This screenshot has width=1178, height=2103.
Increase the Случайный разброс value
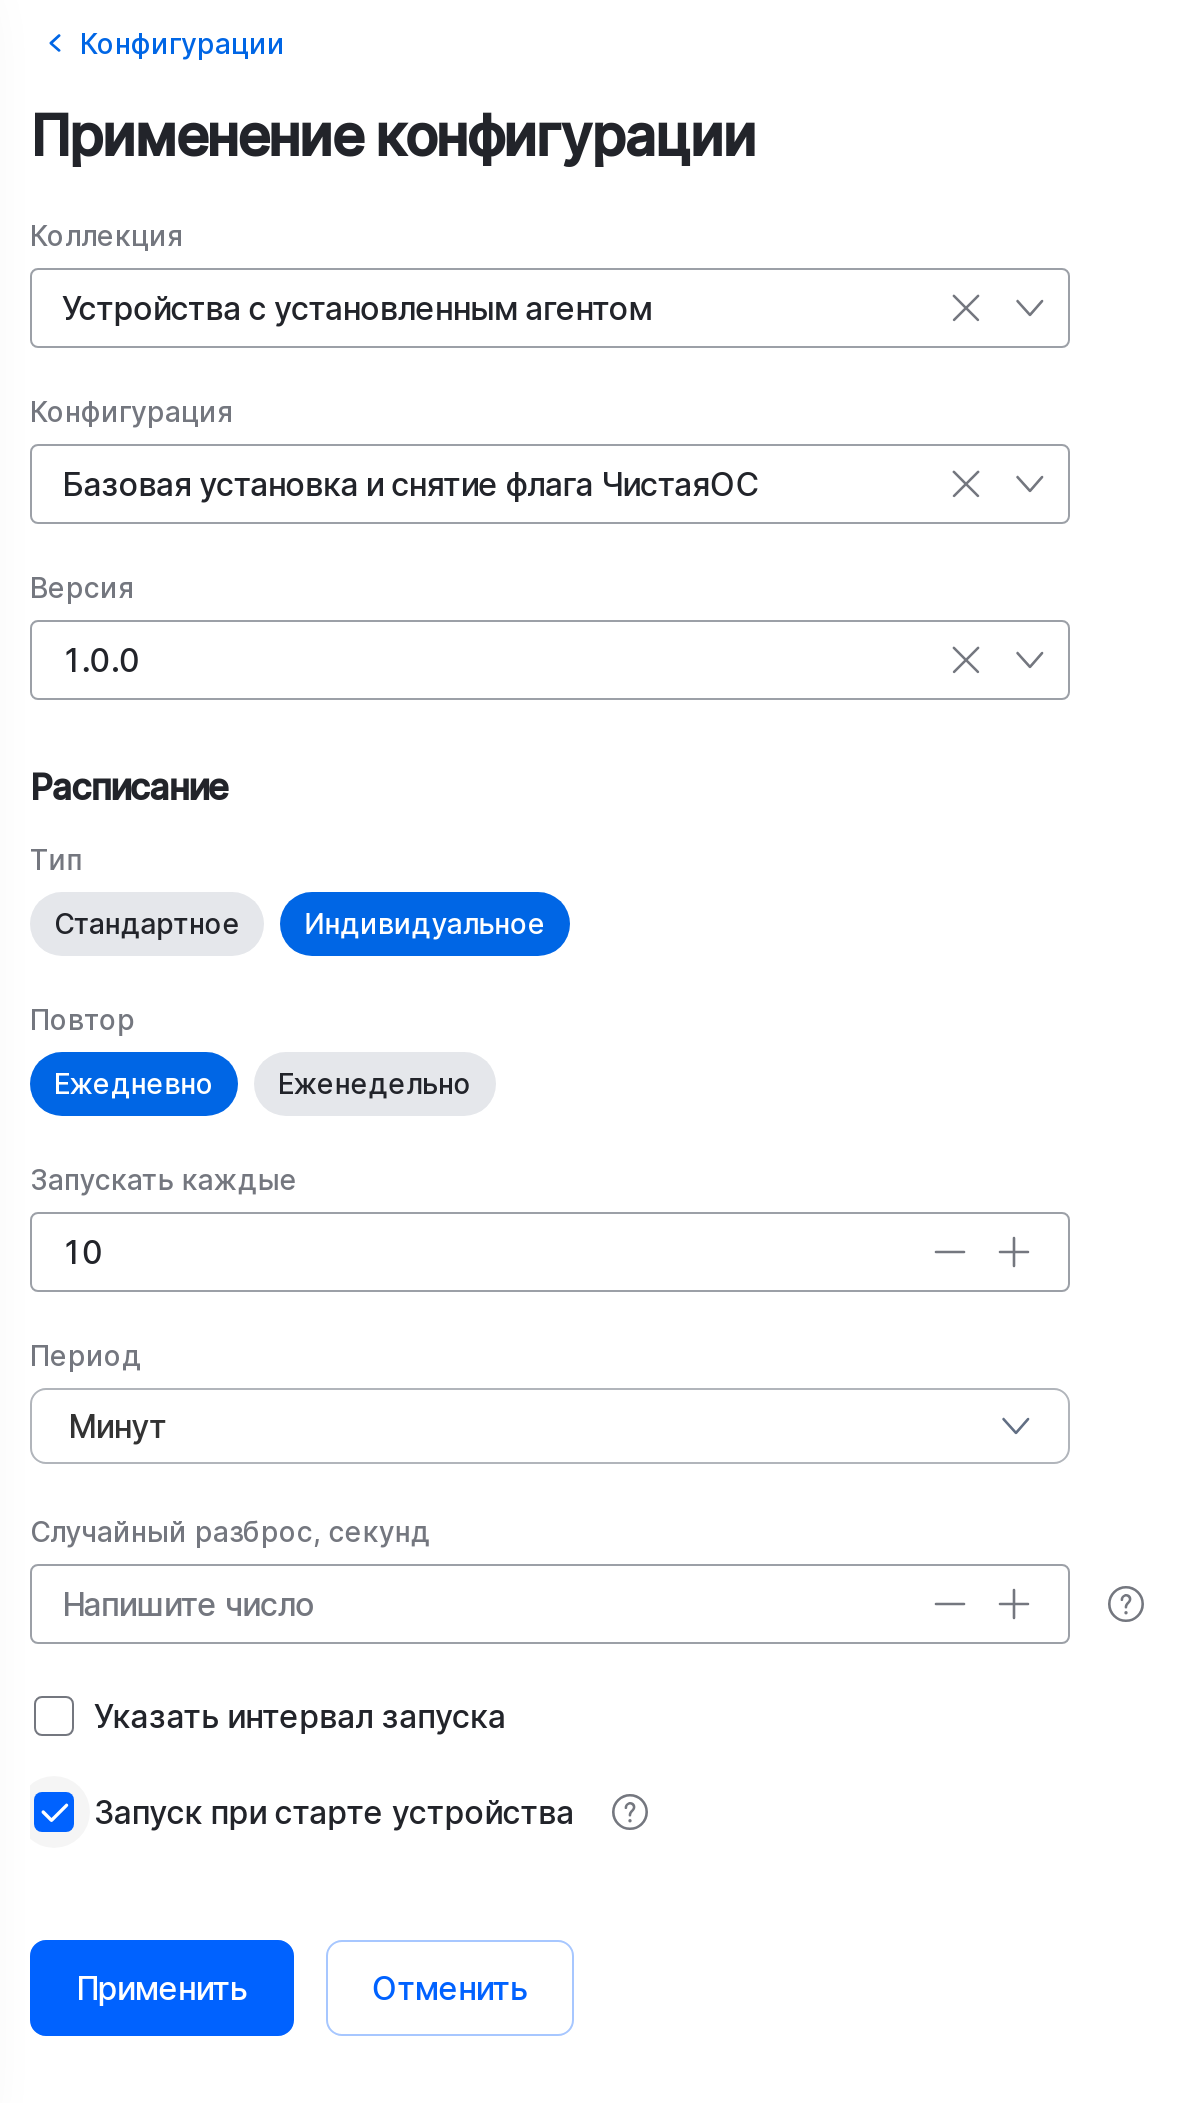(x=1014, y=1604)
